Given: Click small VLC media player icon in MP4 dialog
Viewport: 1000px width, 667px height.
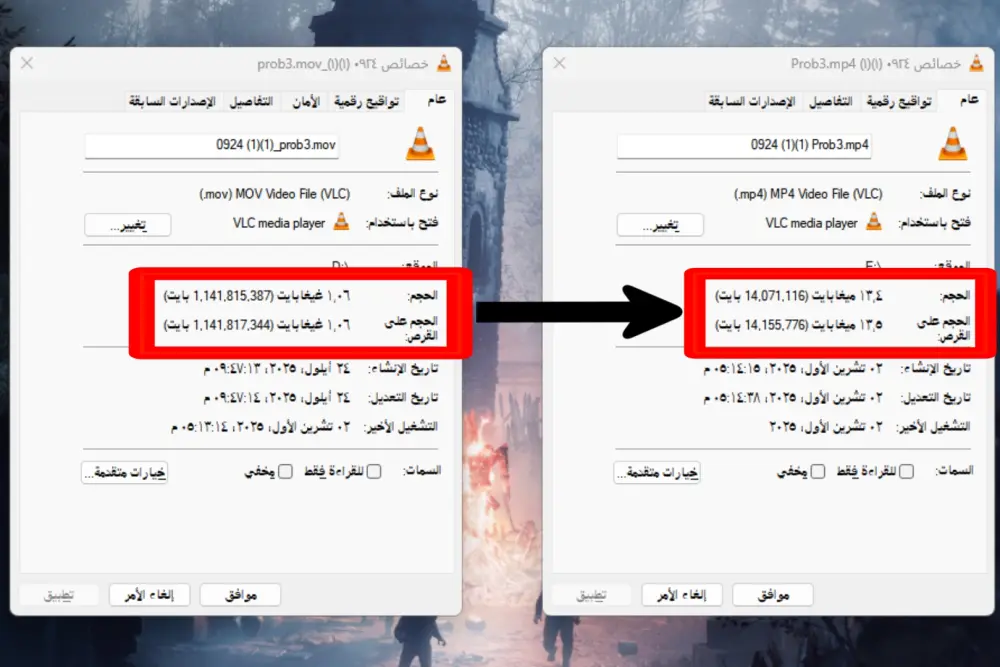Looking at the screenshot, I should click(x=874, y=222).
